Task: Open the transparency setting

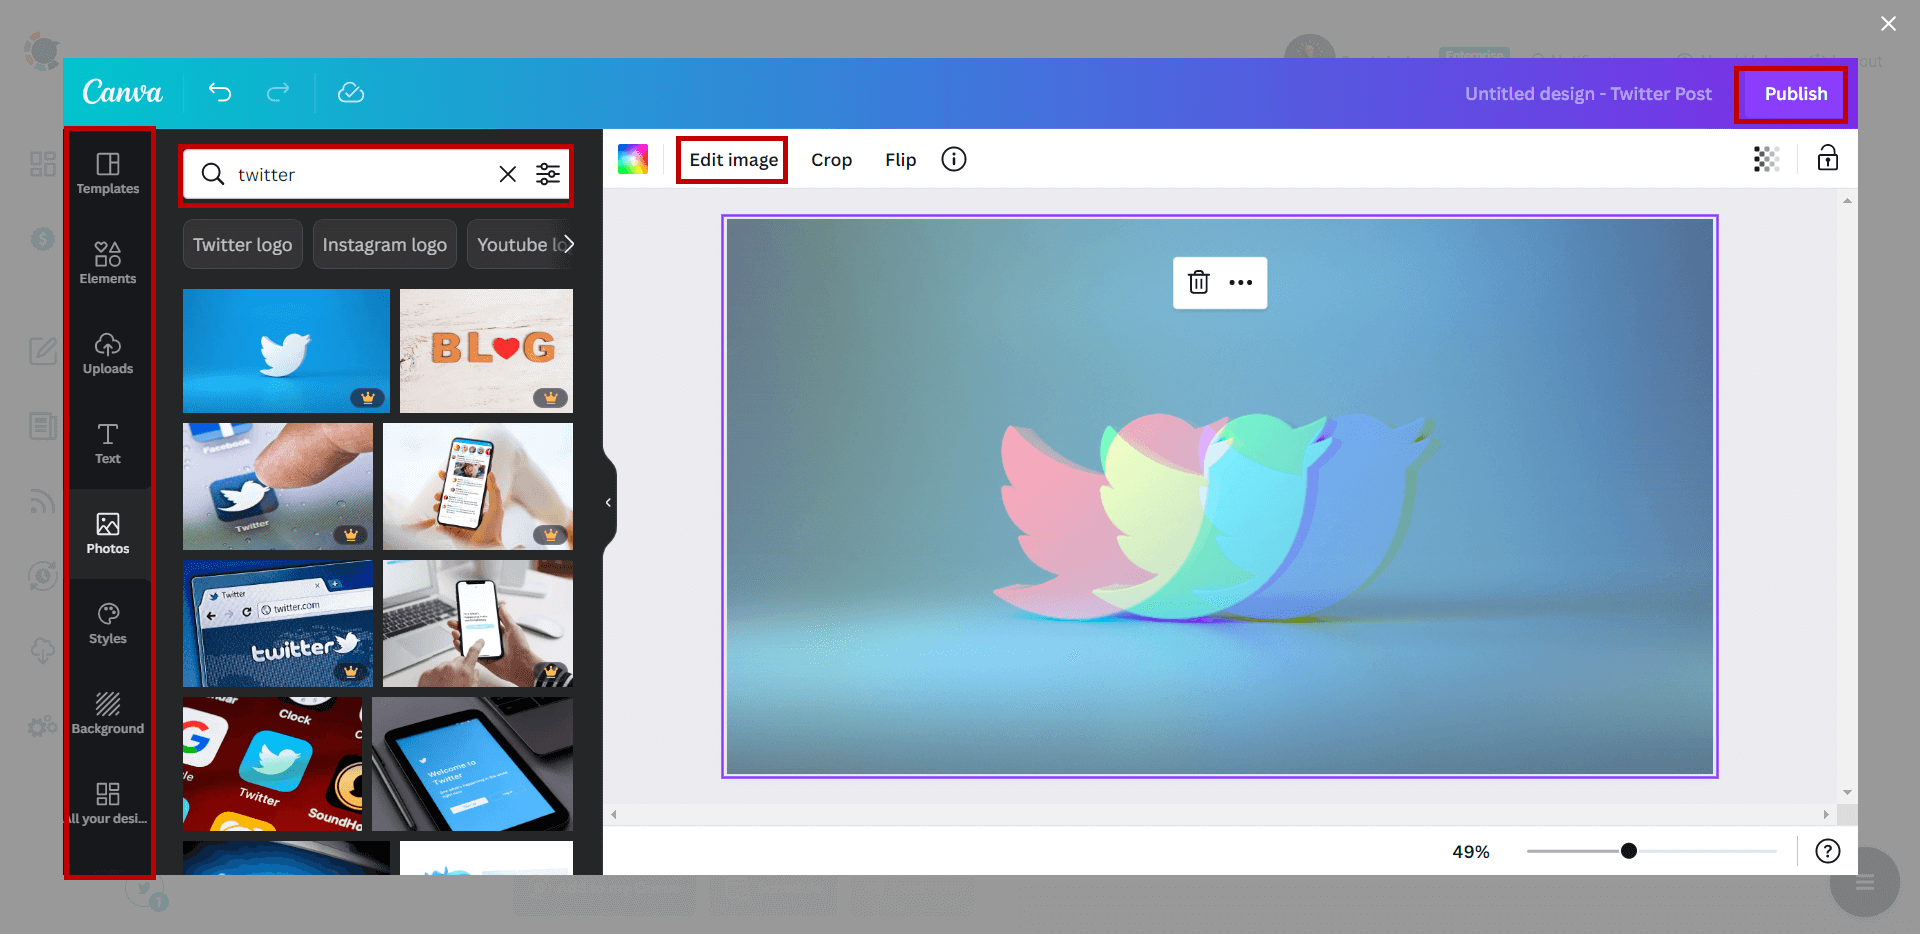Action: coord(1766,159)
